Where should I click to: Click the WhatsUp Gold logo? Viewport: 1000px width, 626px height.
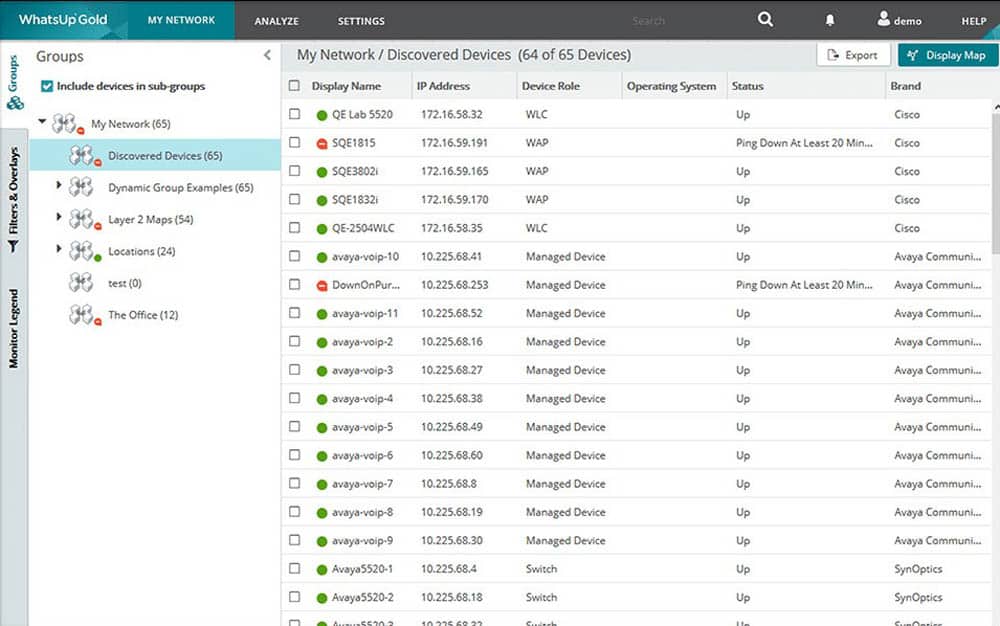point(63,20)
